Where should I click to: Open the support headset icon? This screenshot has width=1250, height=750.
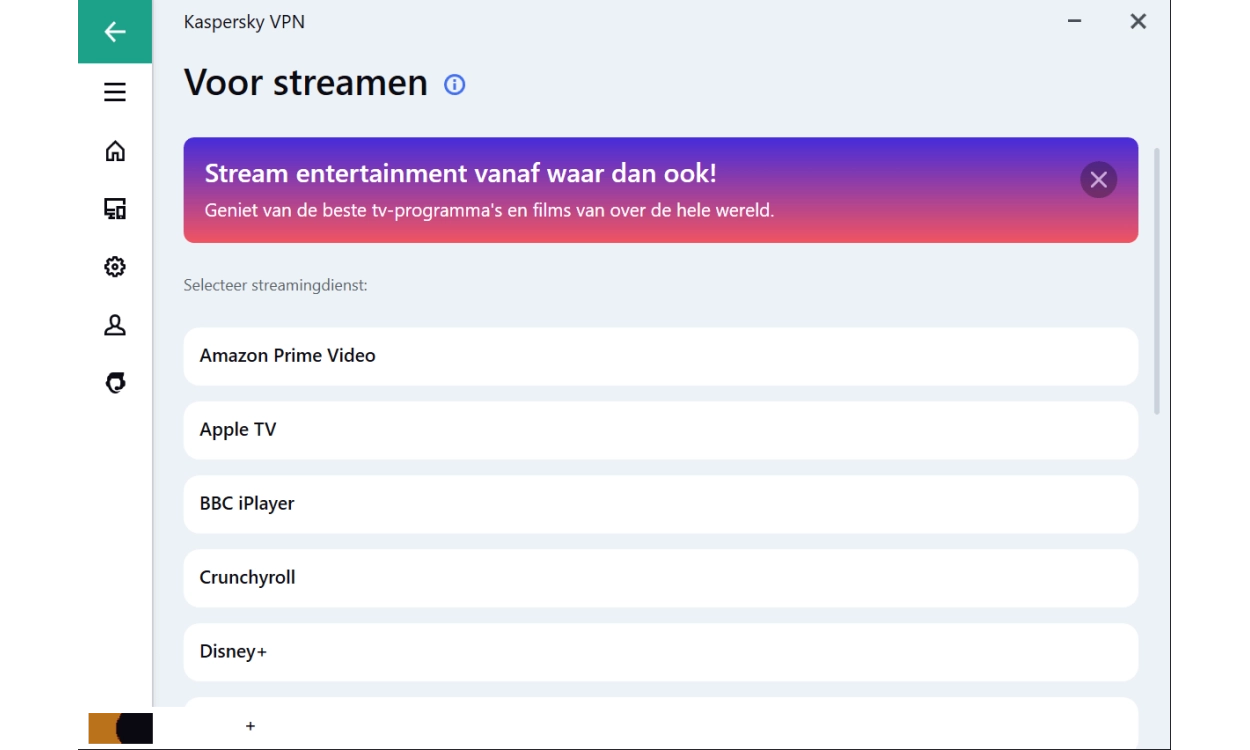115,383
